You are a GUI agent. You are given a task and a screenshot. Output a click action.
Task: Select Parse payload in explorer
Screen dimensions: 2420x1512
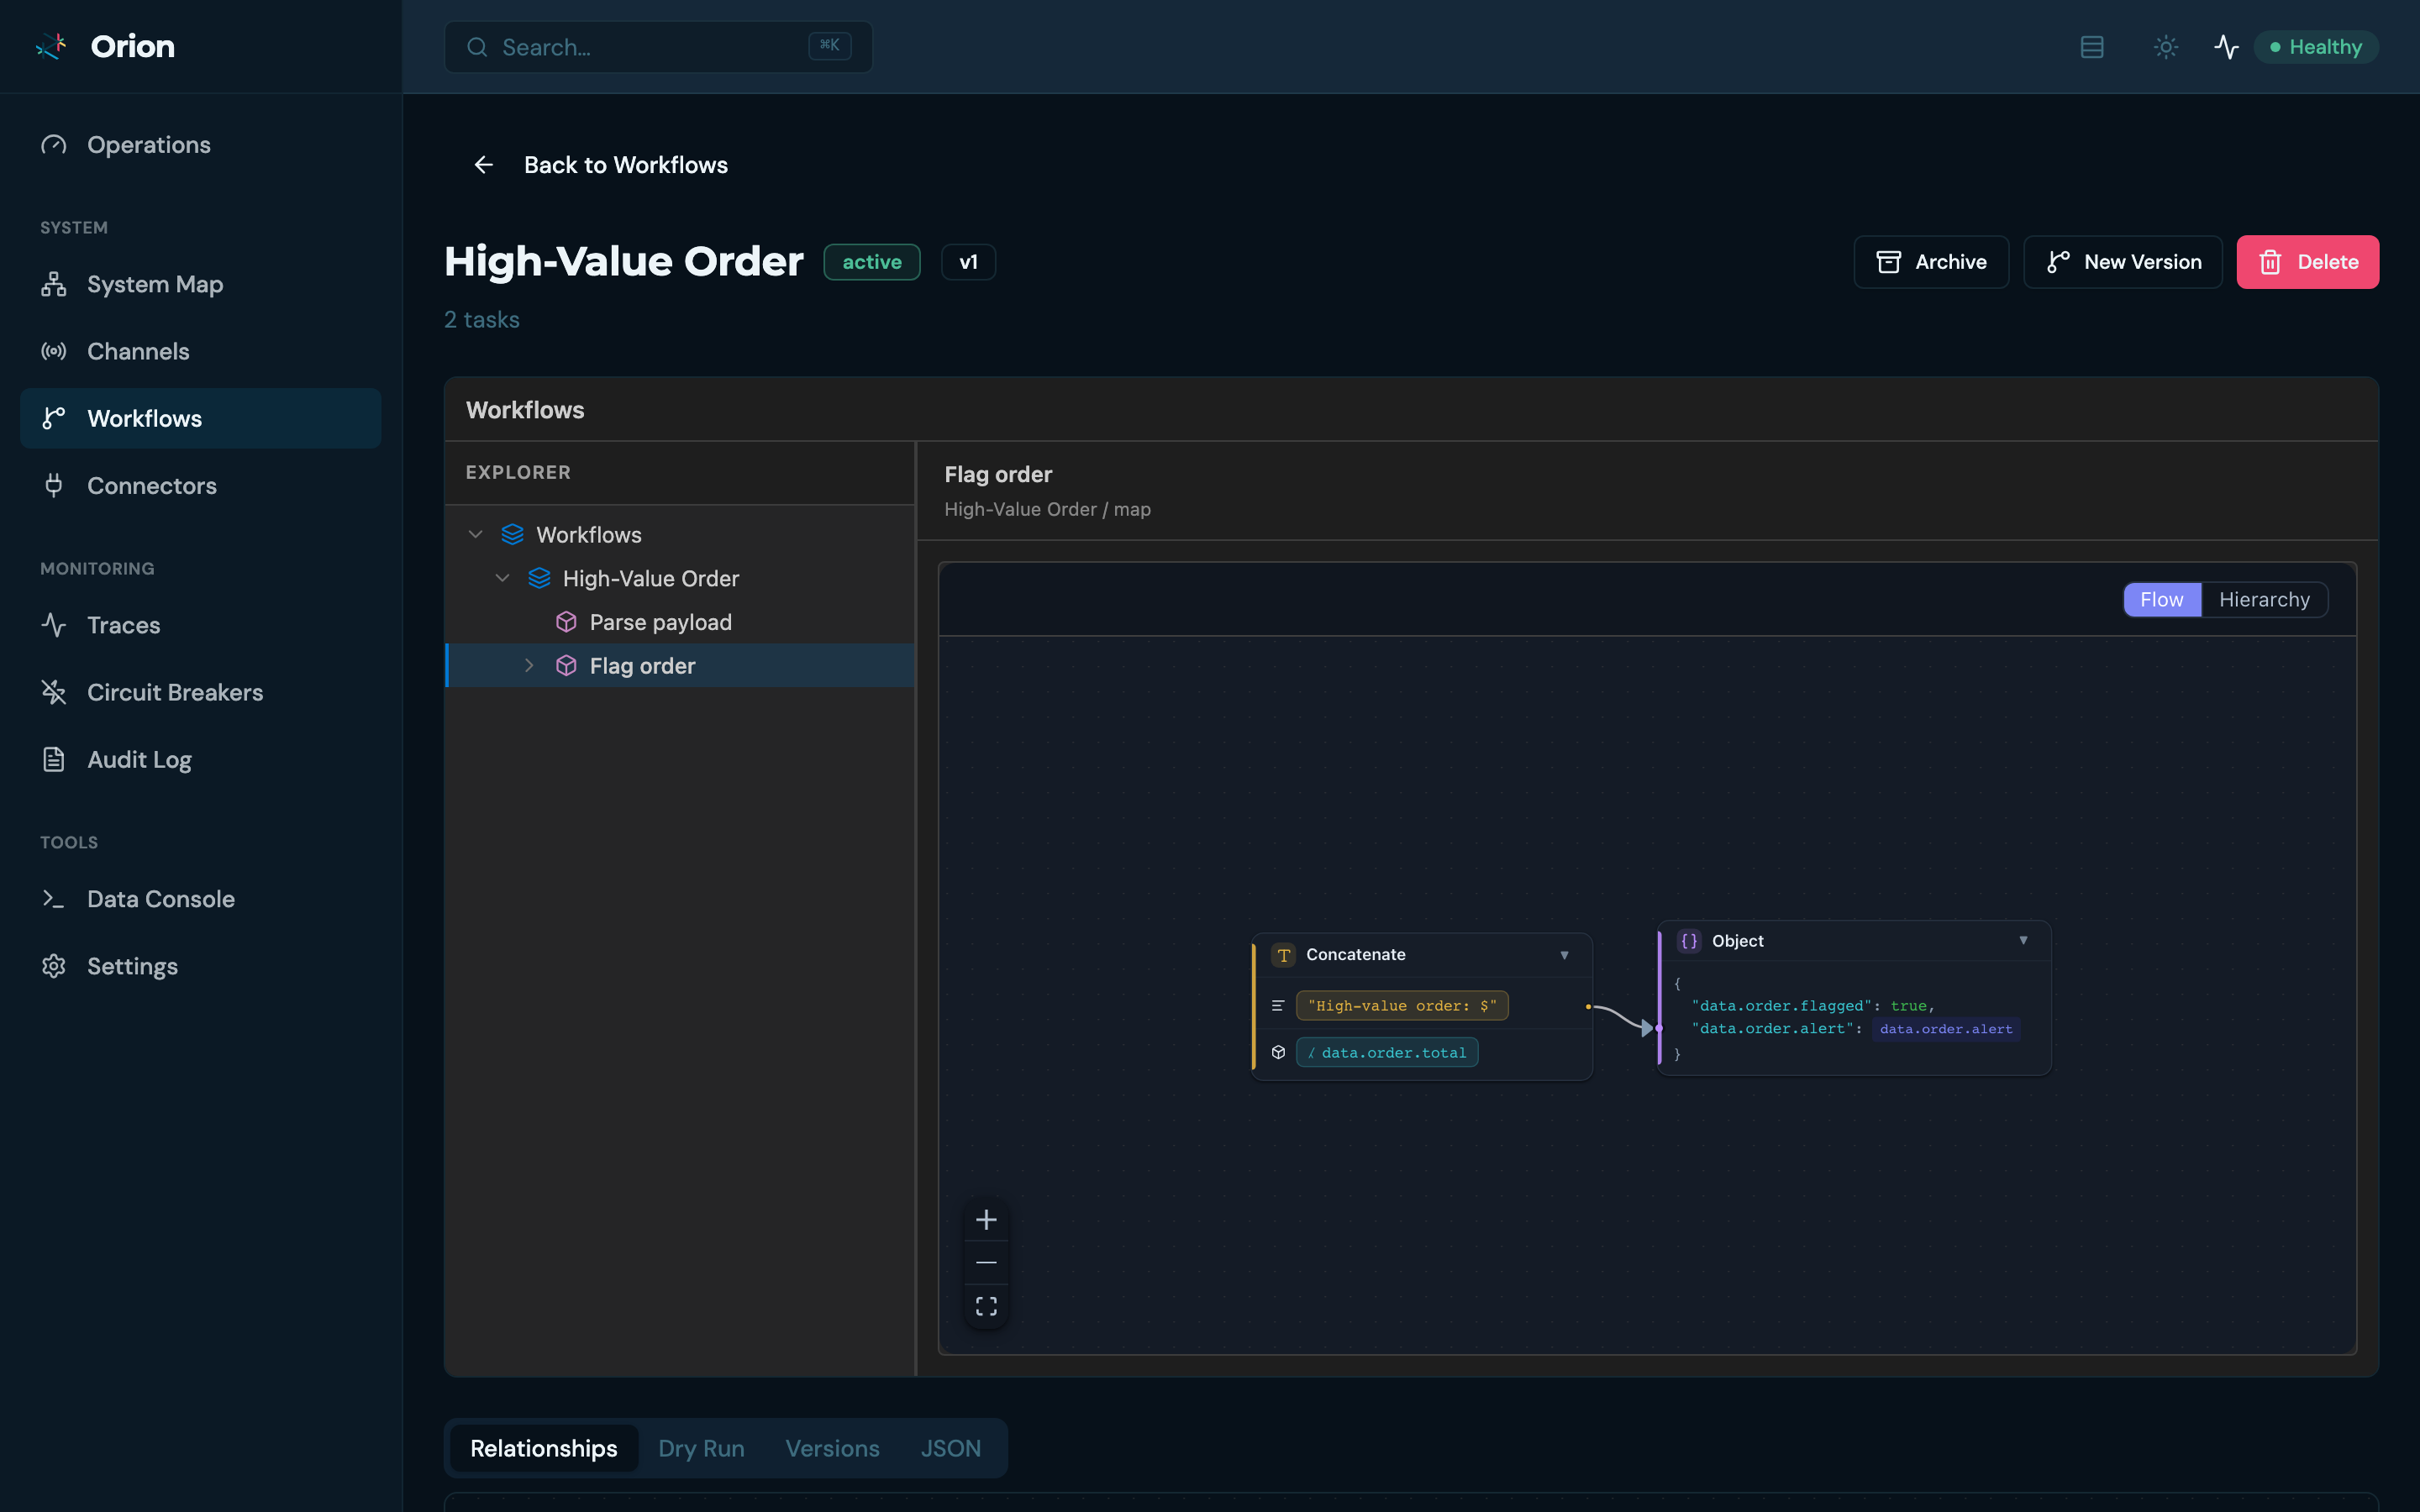(680, 622)
